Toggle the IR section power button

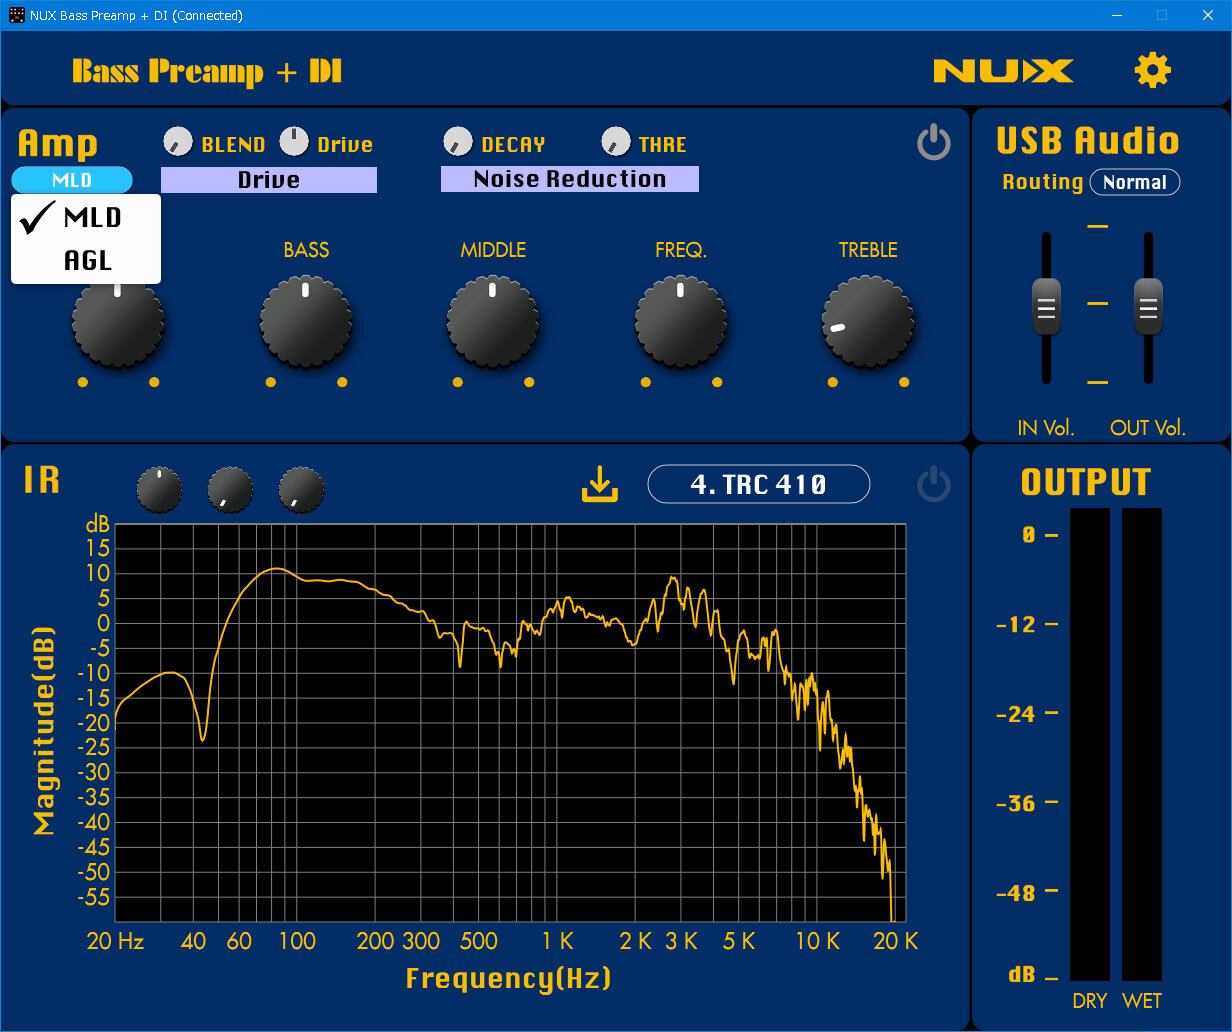click(x=934, y=486)
